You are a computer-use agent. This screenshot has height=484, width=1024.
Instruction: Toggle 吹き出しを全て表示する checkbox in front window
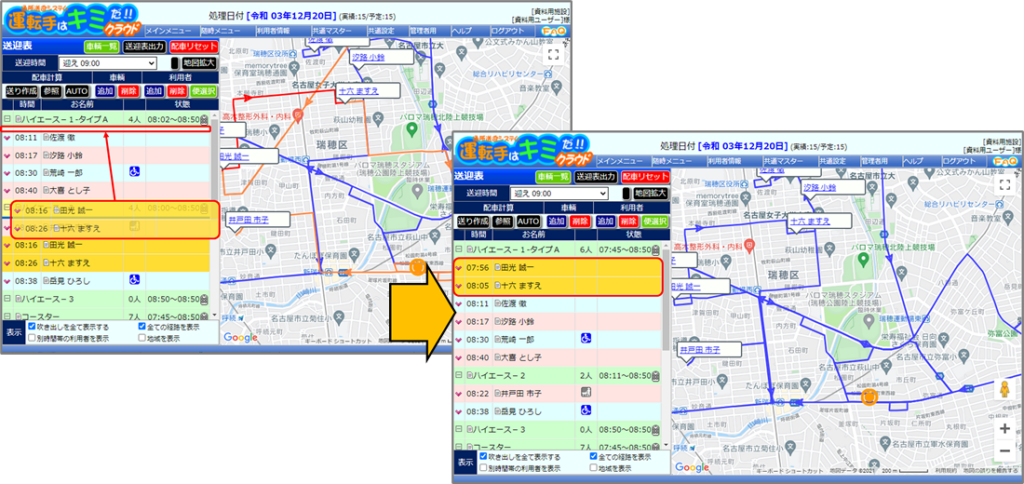pyautogui.click(x=483, y=456)
